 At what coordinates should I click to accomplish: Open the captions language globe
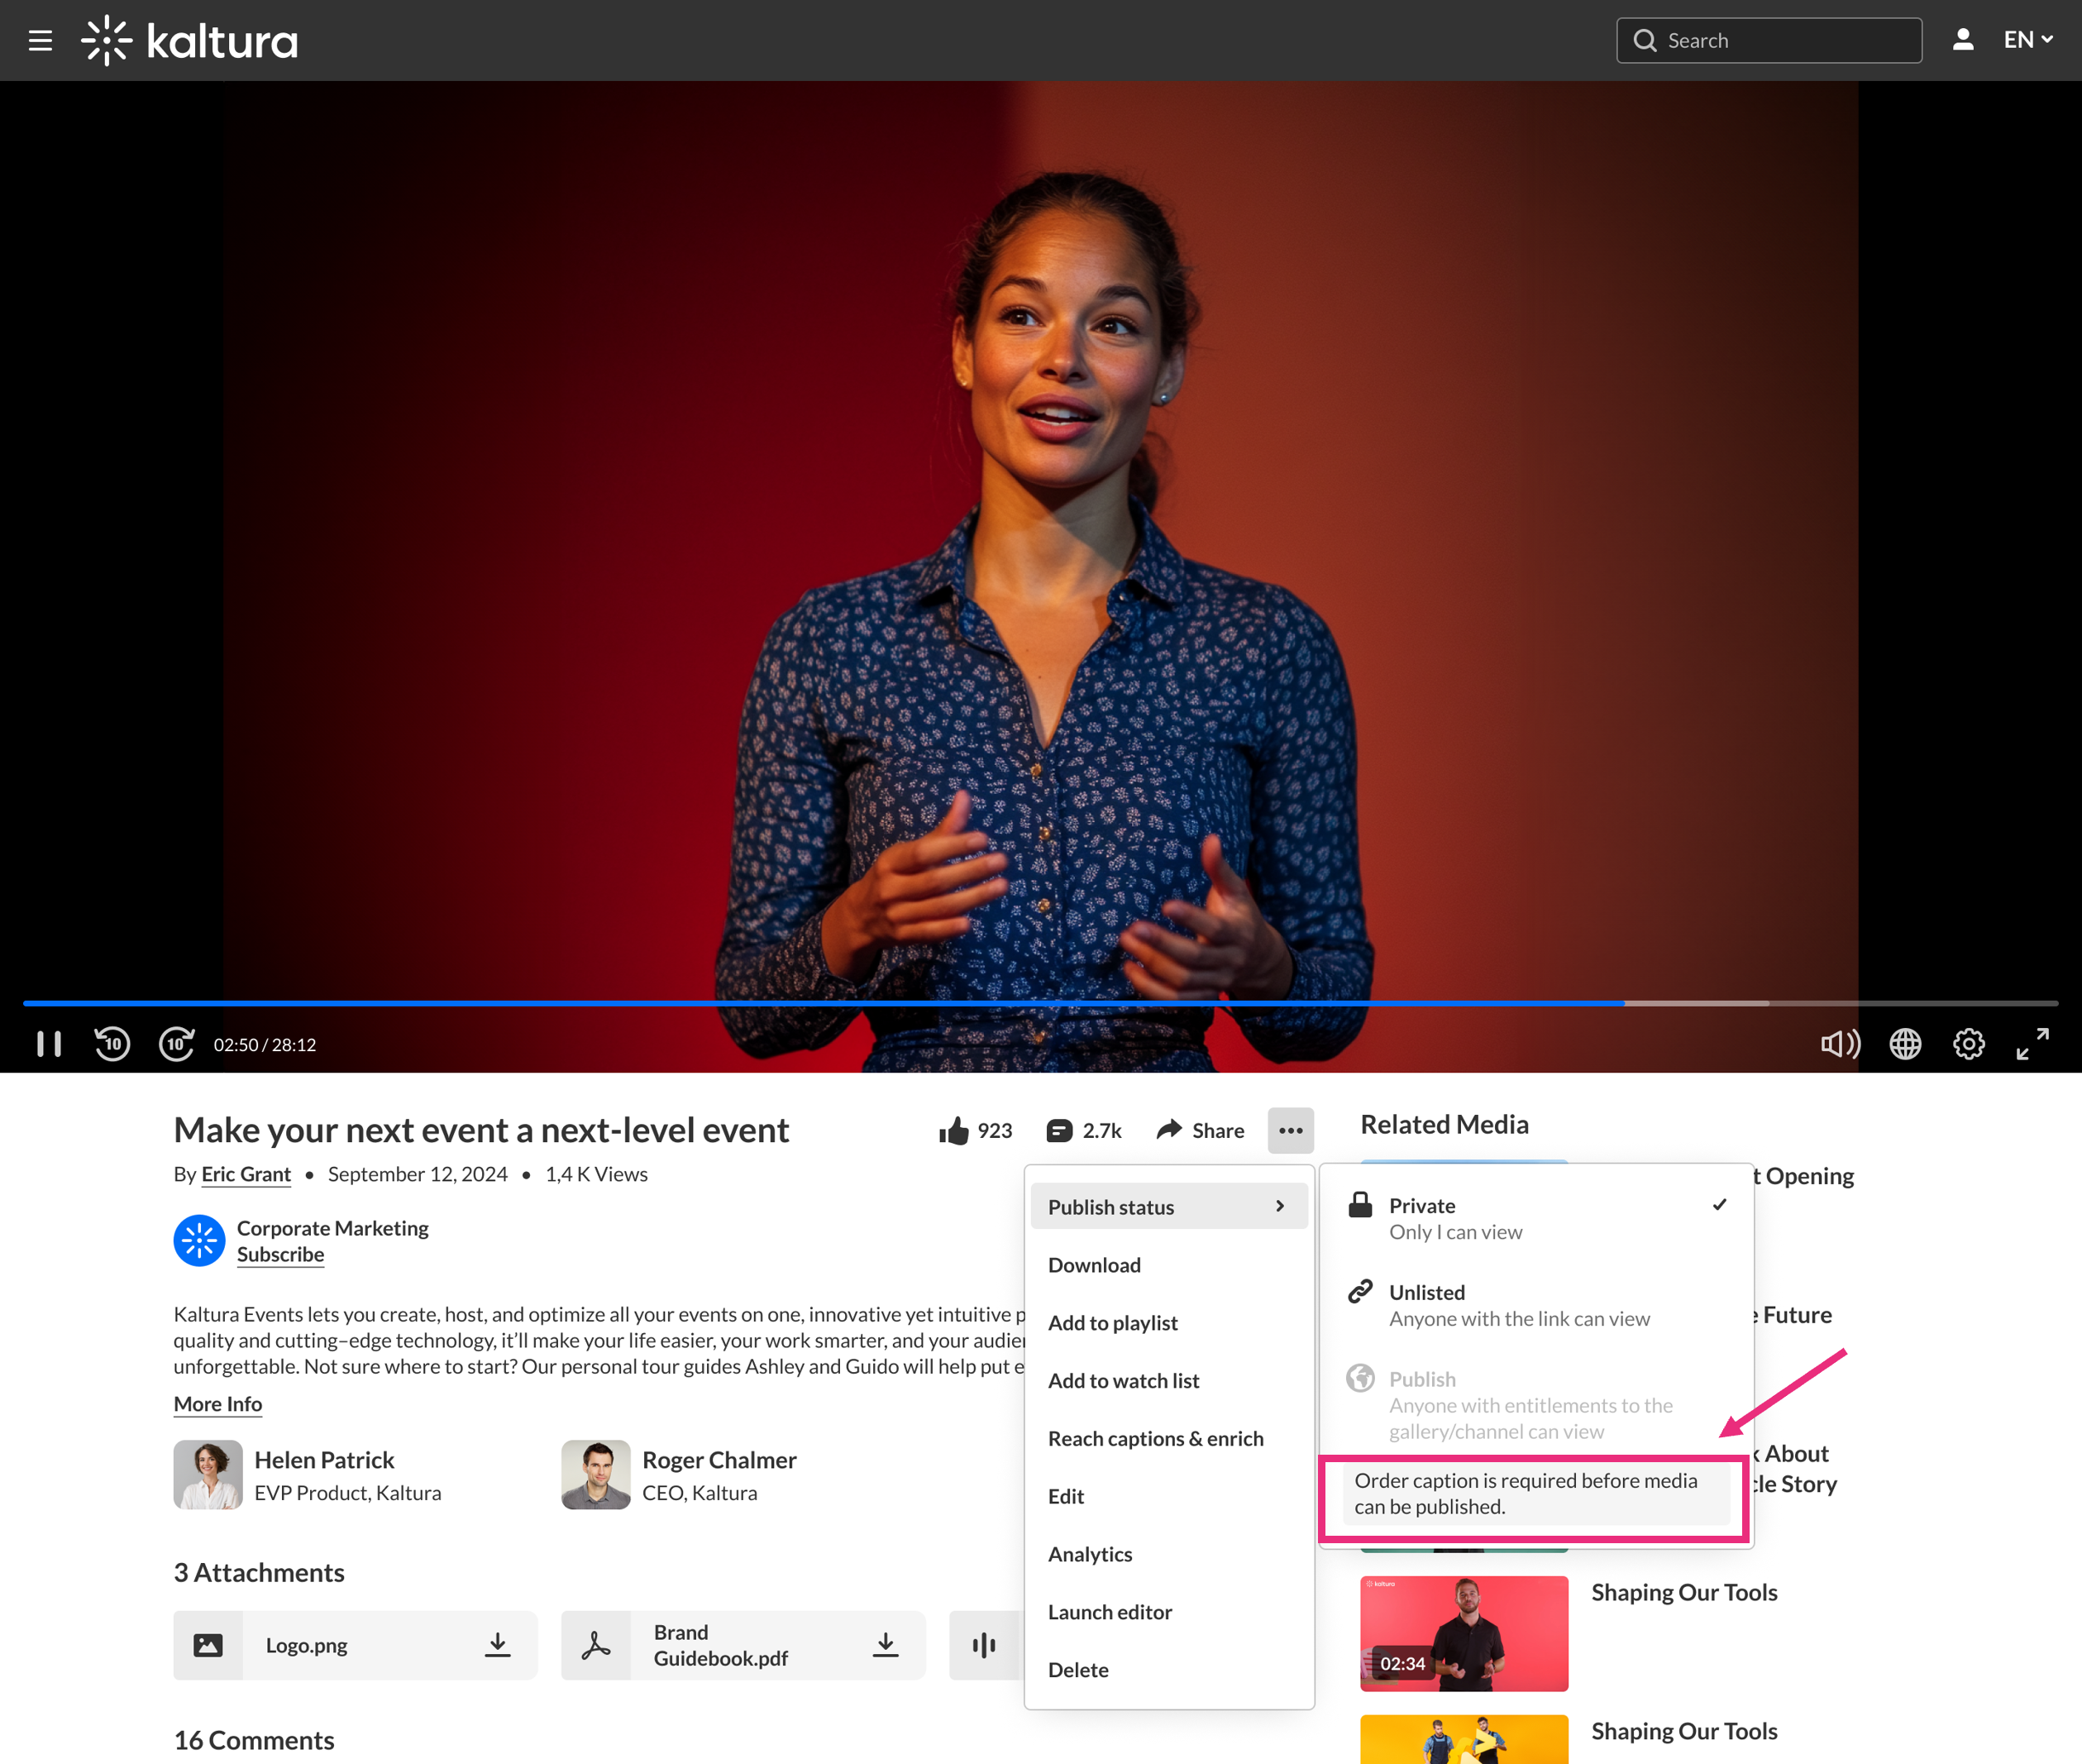point(1904,1044)
